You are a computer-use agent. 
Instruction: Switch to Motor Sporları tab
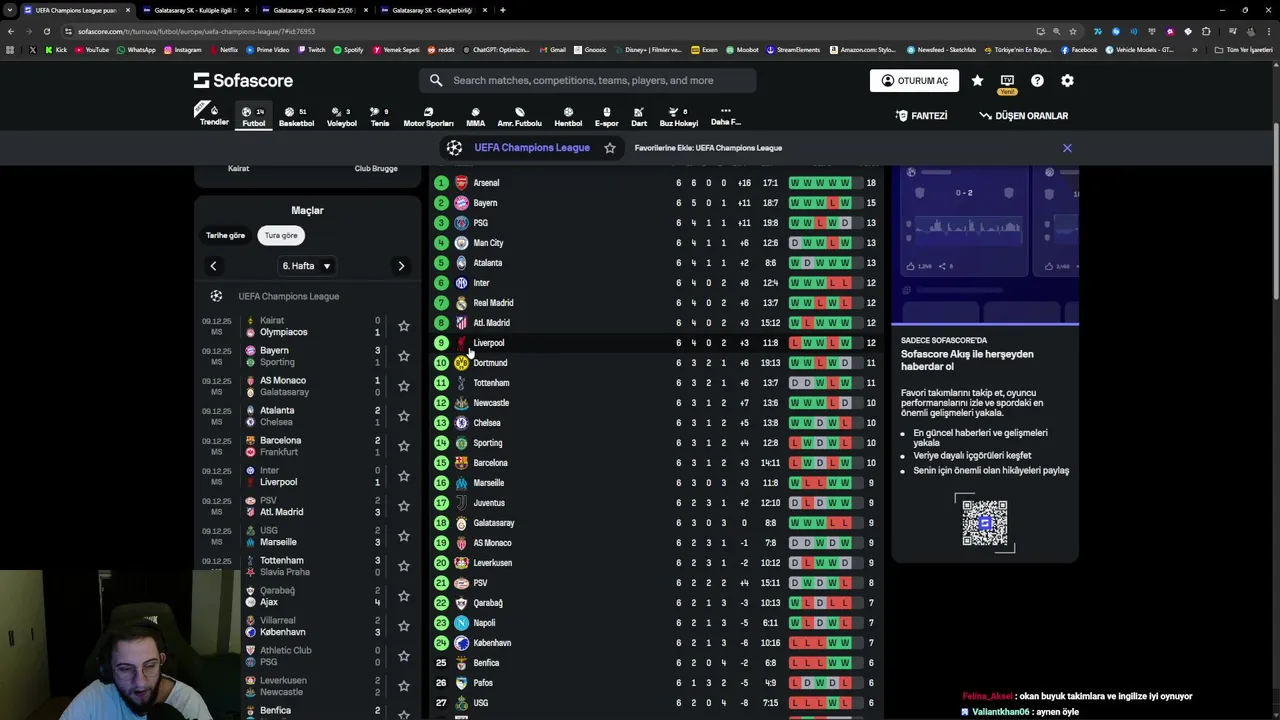428,117
